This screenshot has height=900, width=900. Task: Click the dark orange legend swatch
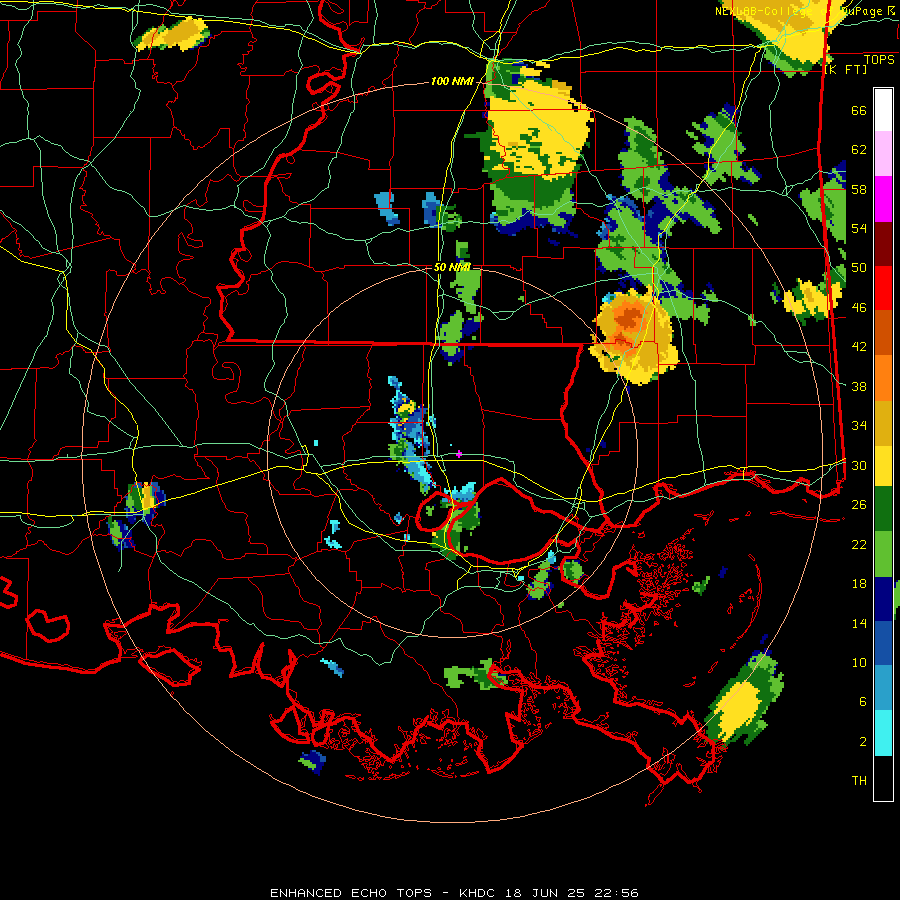(883, 333)
